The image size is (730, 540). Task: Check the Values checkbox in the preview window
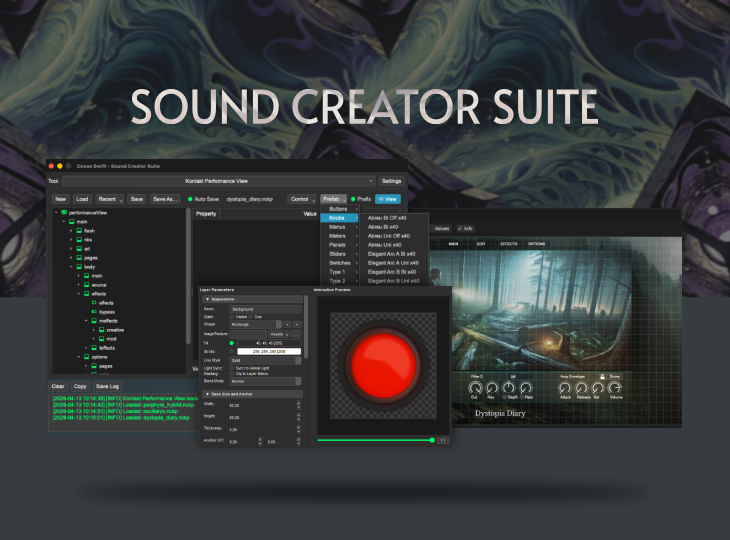(x=431, y=229)
